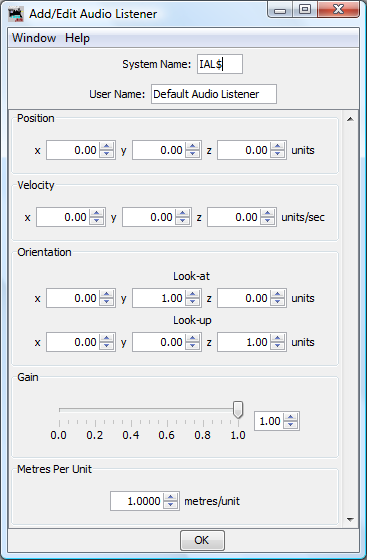Increase Velocity z with up arrow
This screenshot has height=560, width=367.
(267, 213)
